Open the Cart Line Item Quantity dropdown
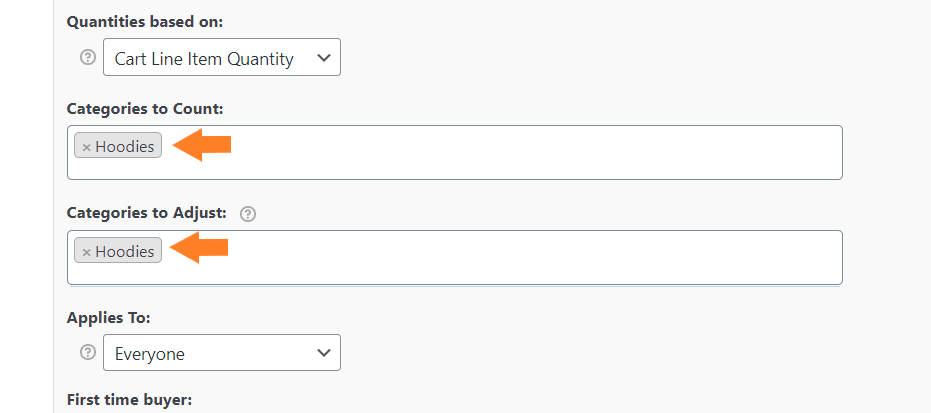The height and width of the screenshot is (413, 931). pyautogui.click(x=222, y=57)
